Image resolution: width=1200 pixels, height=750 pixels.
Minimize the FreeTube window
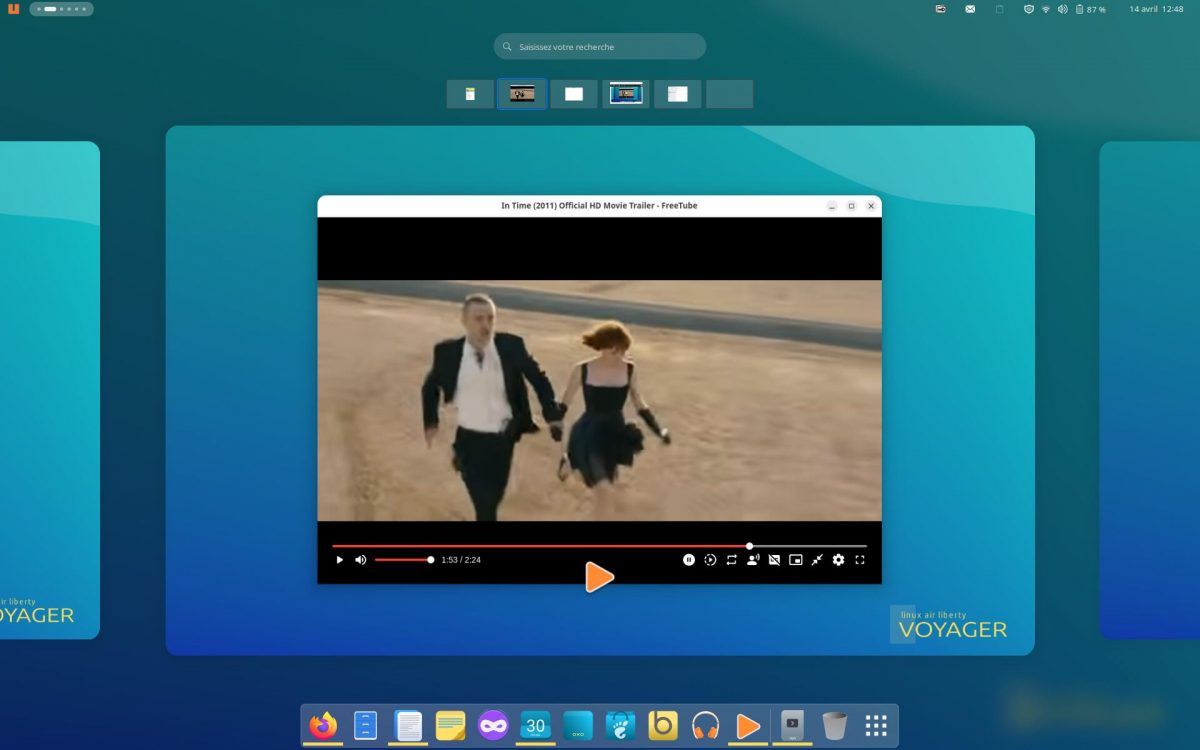tap(832, 206)
